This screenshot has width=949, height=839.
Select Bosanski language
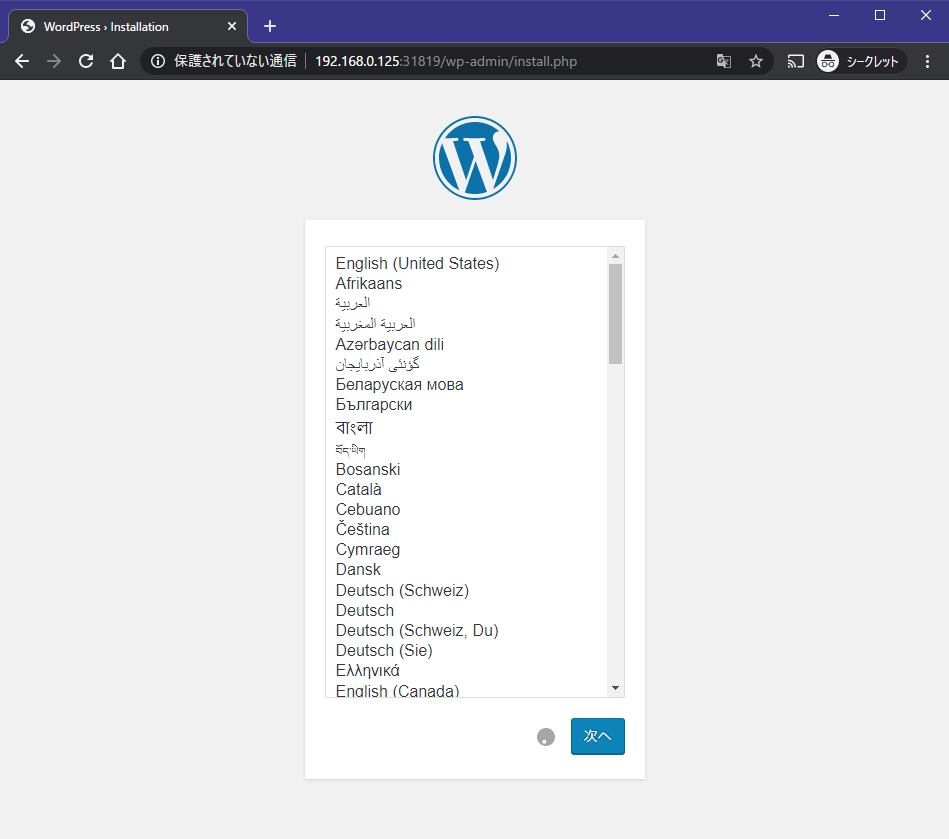coord(466,469)
